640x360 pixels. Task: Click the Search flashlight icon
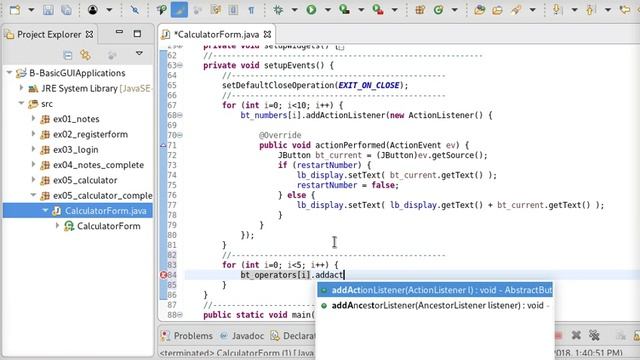tap(516, 10)
